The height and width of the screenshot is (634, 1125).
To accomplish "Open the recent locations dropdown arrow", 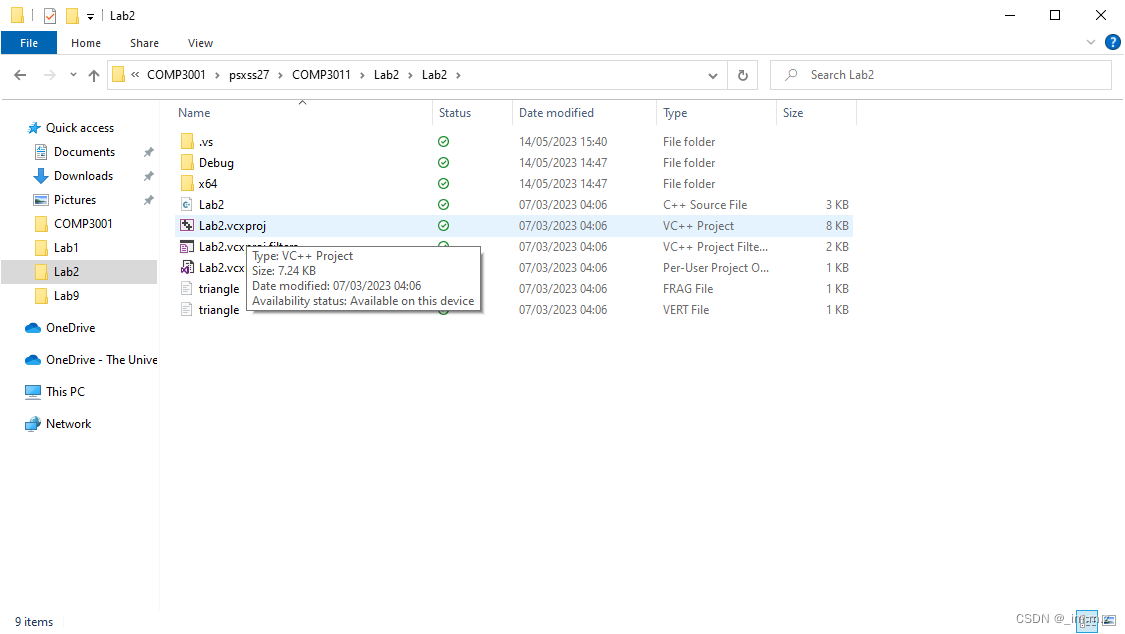I will (x=73, y=75).
